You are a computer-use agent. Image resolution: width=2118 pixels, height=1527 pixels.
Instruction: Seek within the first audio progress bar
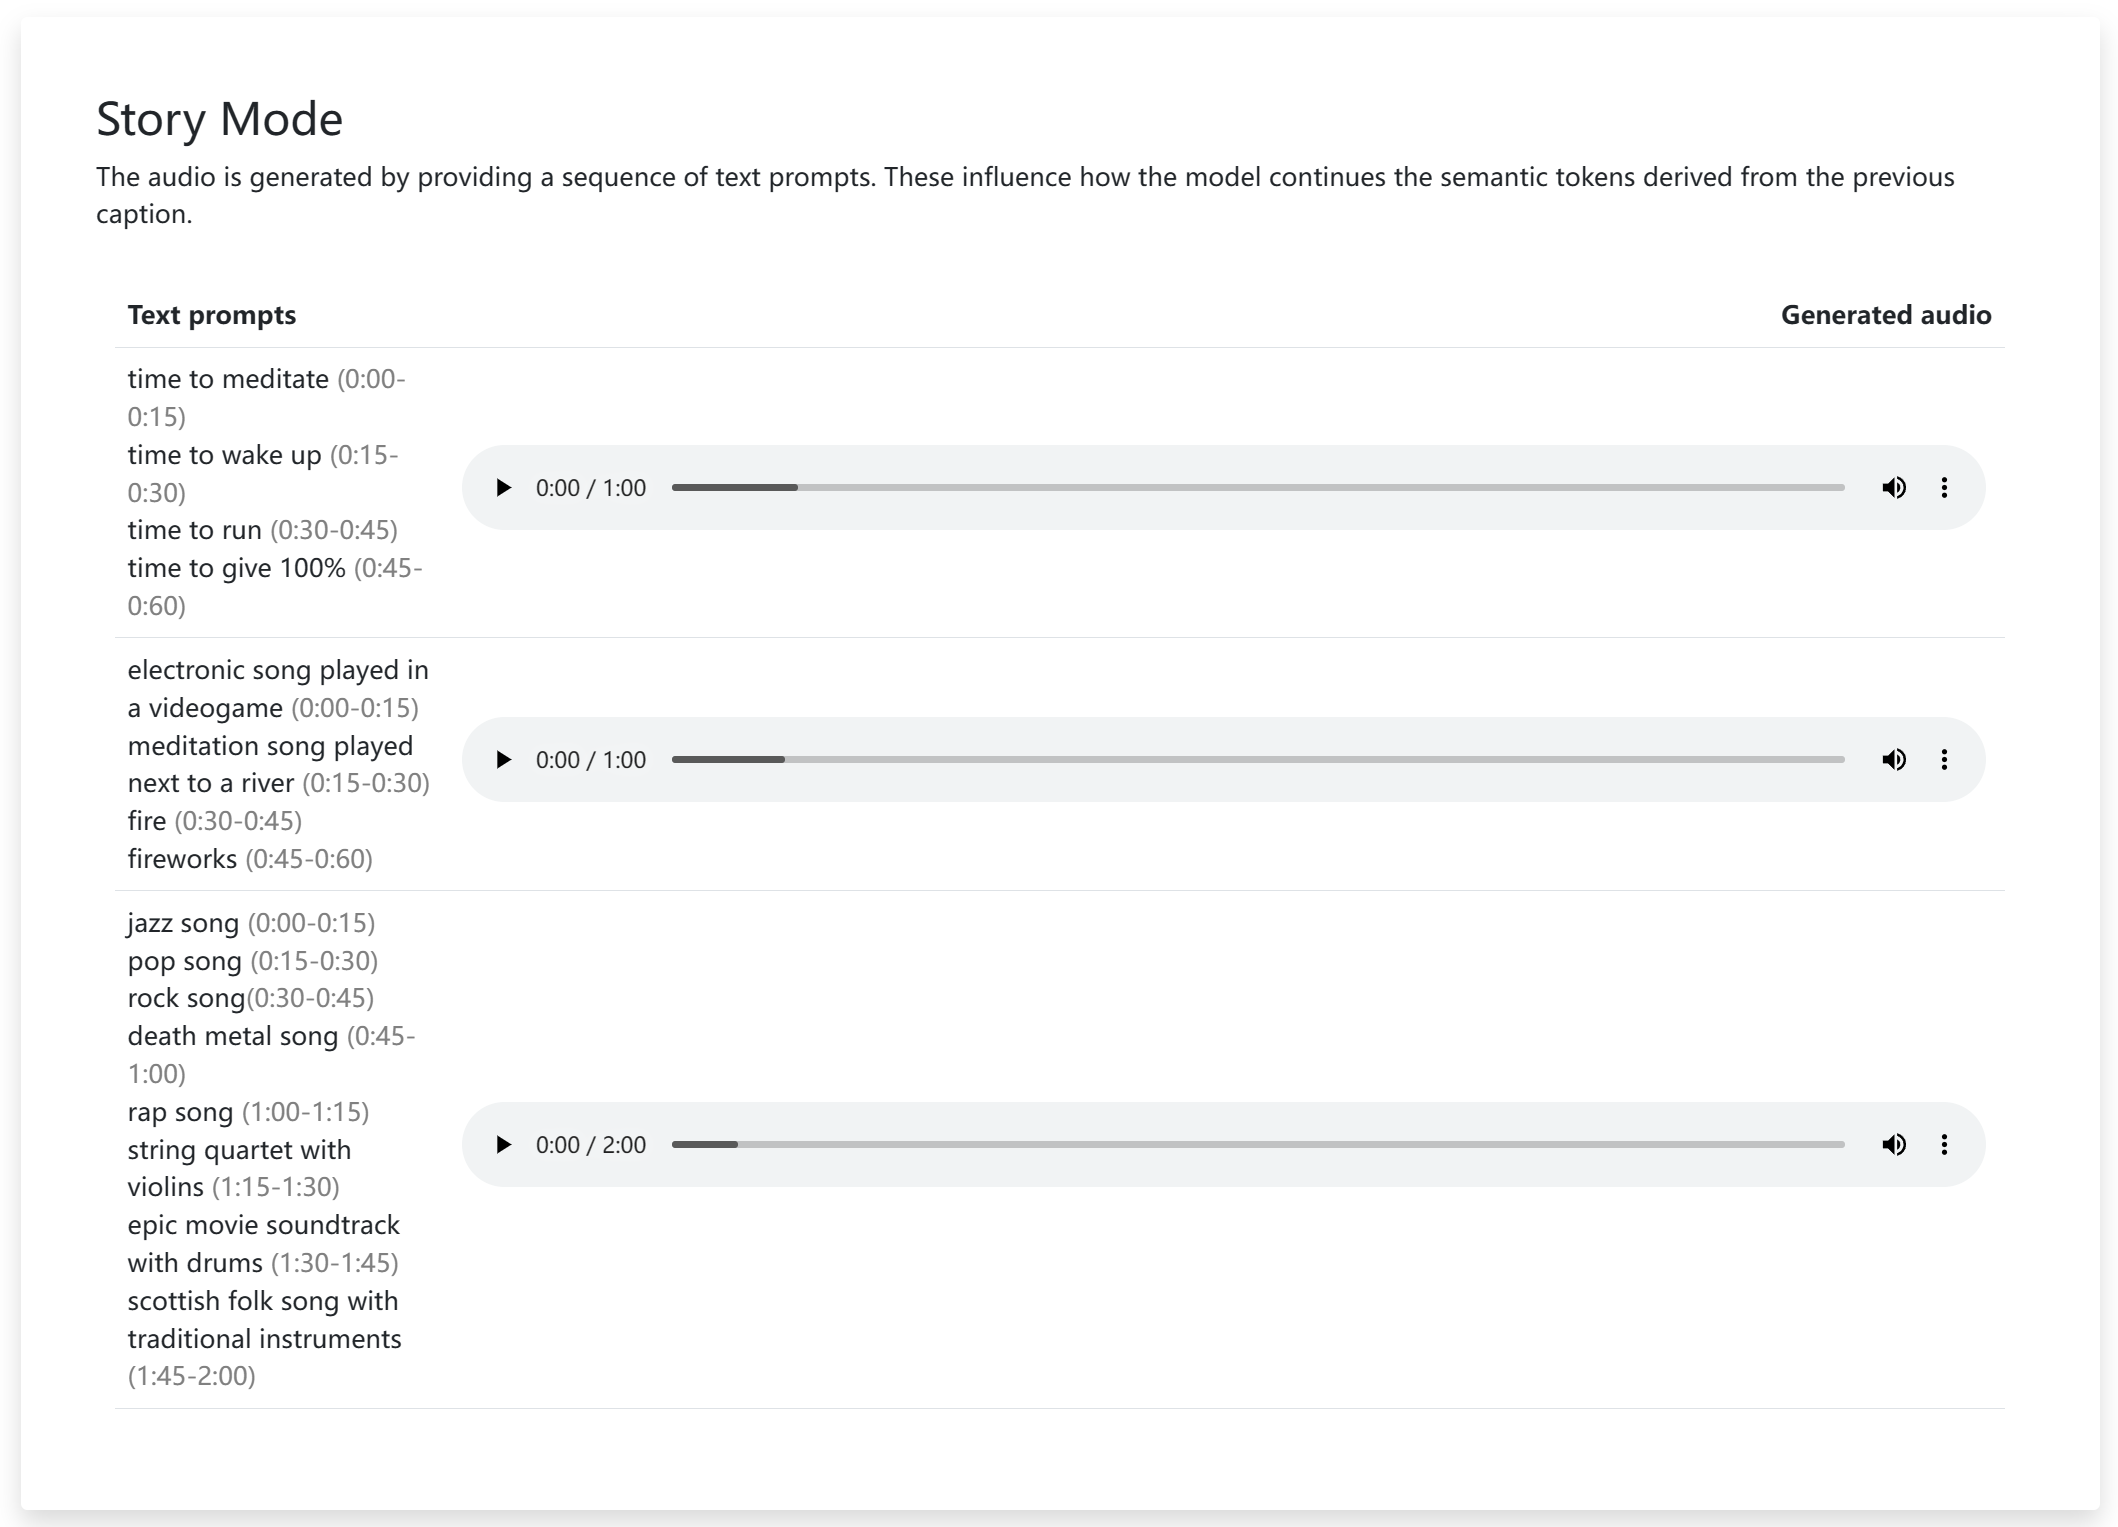point(1257,488)
